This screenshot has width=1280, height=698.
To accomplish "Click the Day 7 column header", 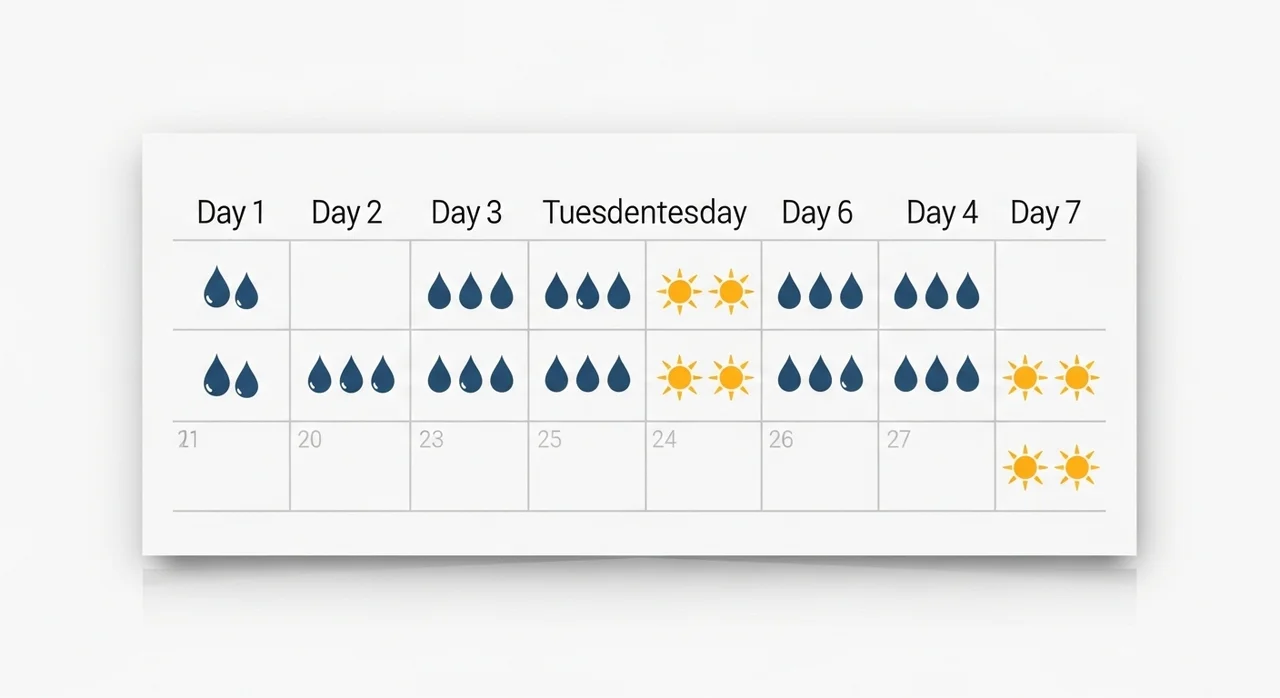I will pos(1045,213).
